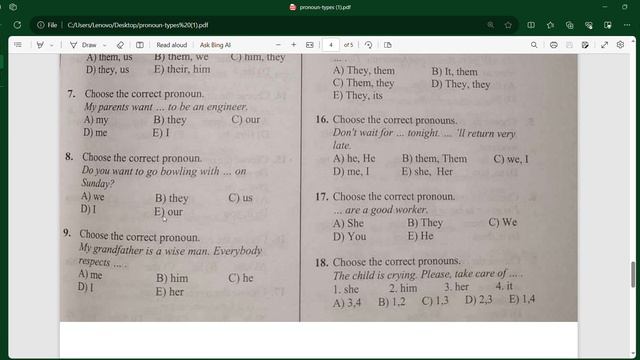Open the page view option
640x360 pixels.
140,45
